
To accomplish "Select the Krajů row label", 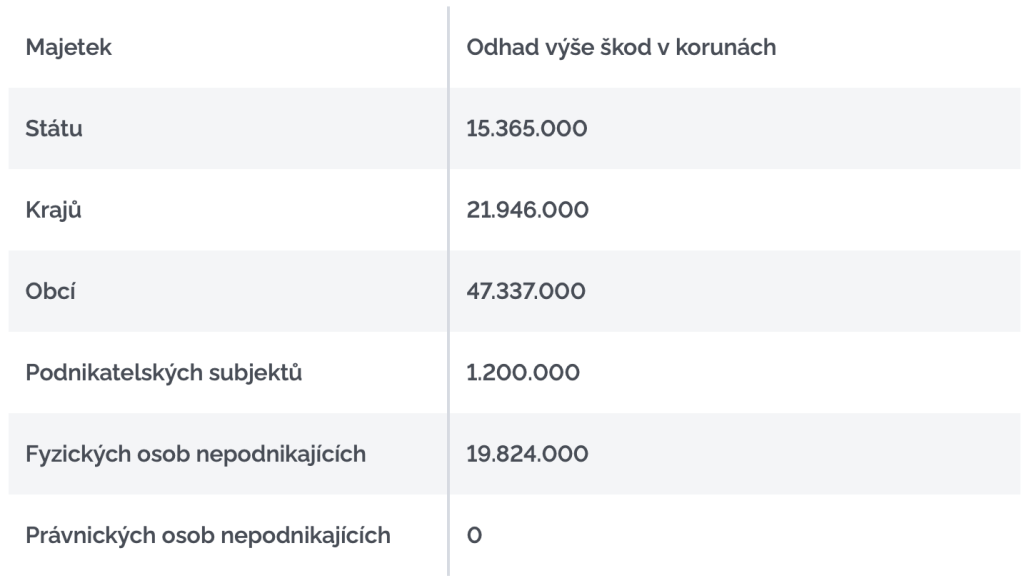I will coord(56,210).
